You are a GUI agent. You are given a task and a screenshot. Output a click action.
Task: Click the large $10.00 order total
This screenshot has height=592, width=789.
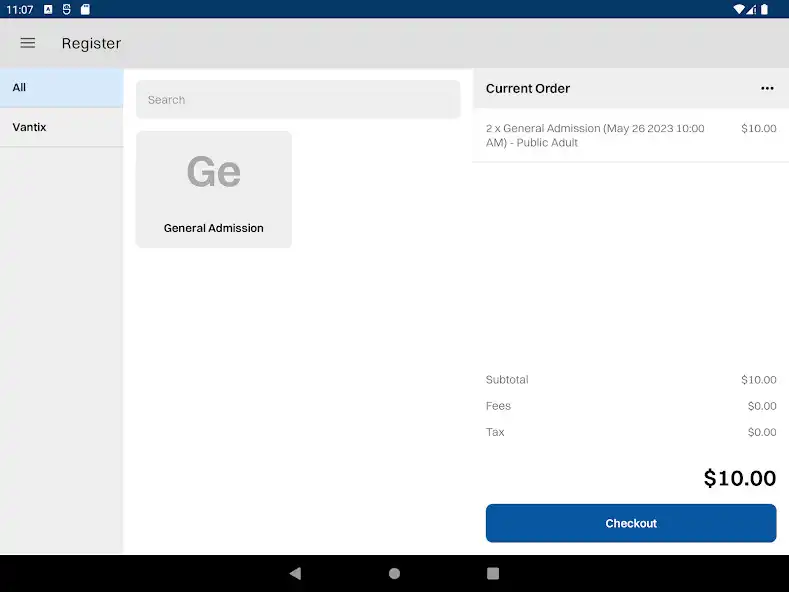(x=740, y=478)
